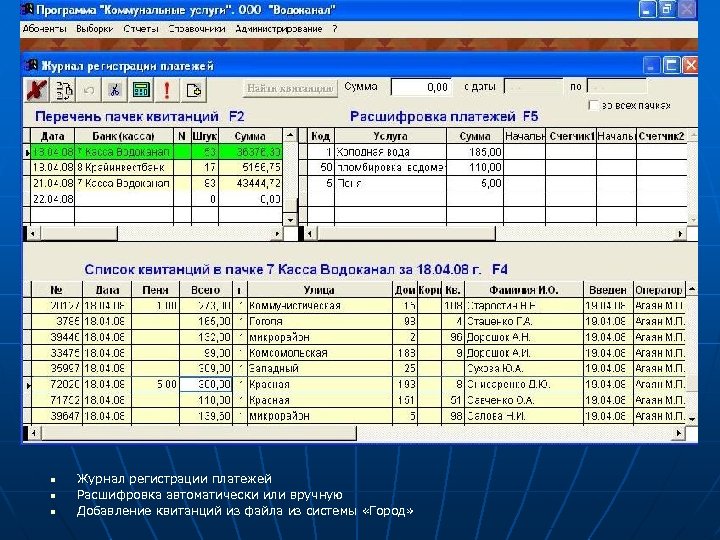Click the scissors cut toolbar icon

click(115, 89)
